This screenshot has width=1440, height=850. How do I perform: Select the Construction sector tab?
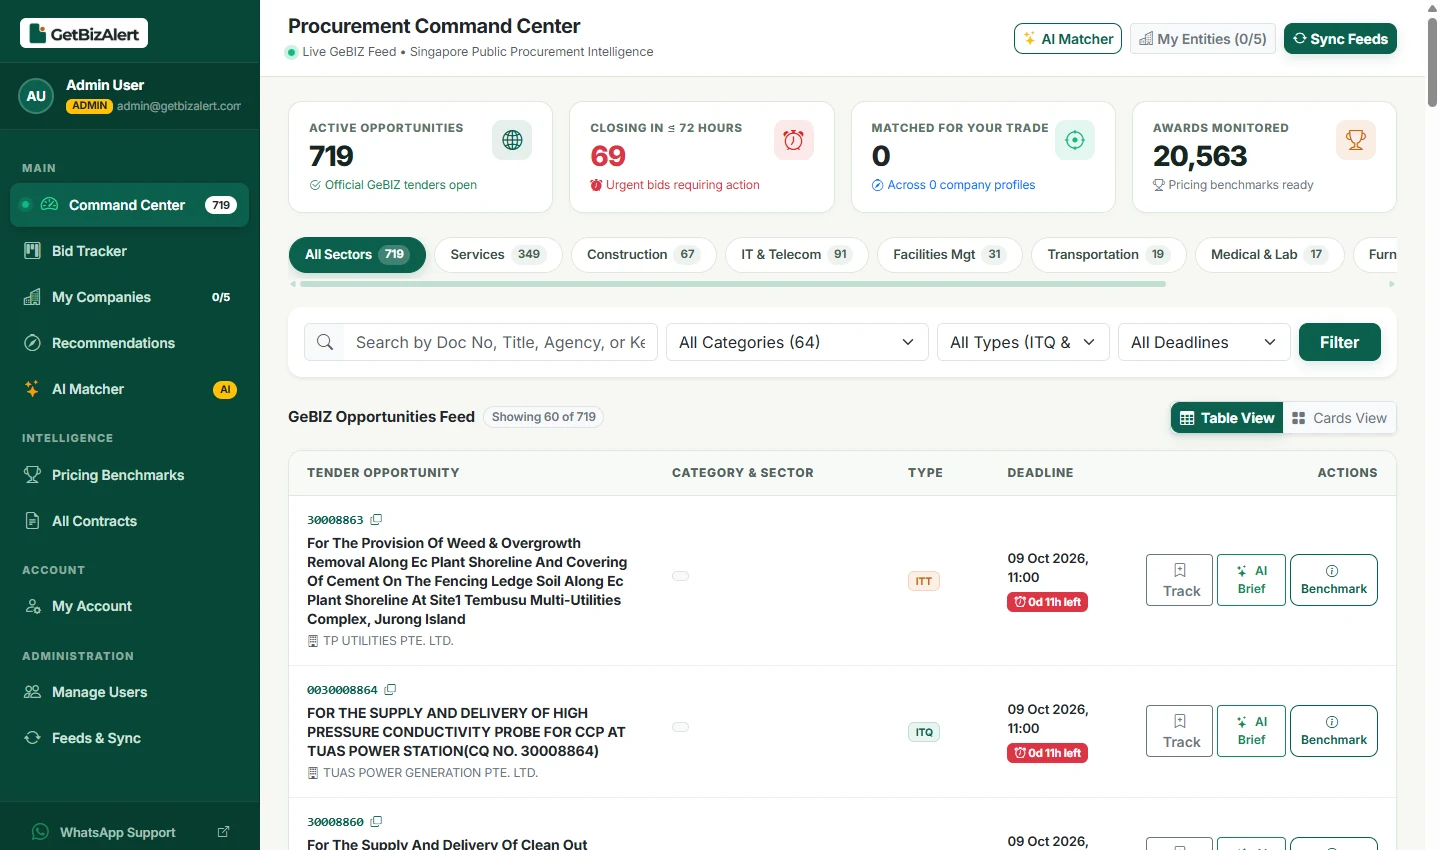click(x=643, y=255)
